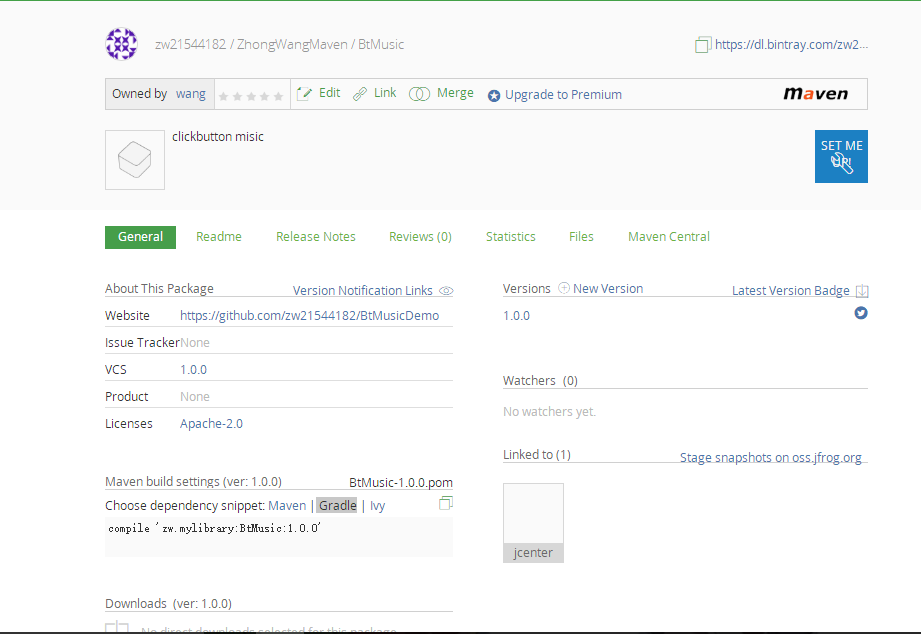Click the 'No watchers yet.' text
921x634 pixels.
pos(549,411)
